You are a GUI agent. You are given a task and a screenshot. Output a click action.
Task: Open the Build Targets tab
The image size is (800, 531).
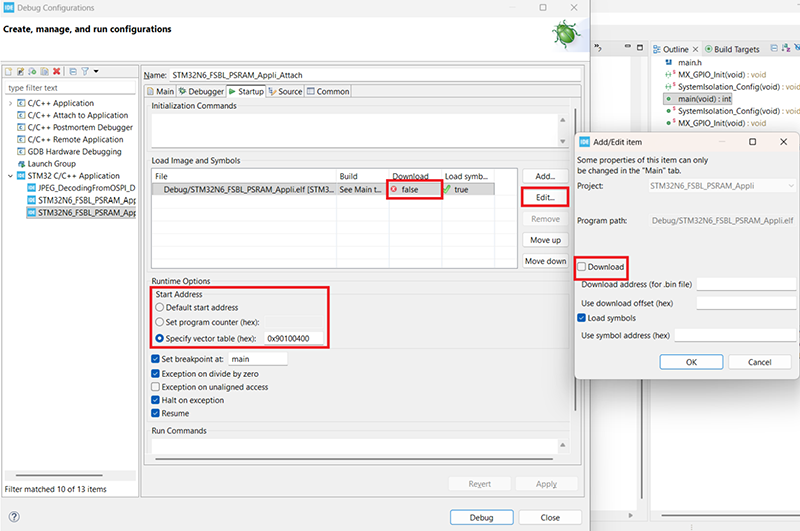[734, 49]
